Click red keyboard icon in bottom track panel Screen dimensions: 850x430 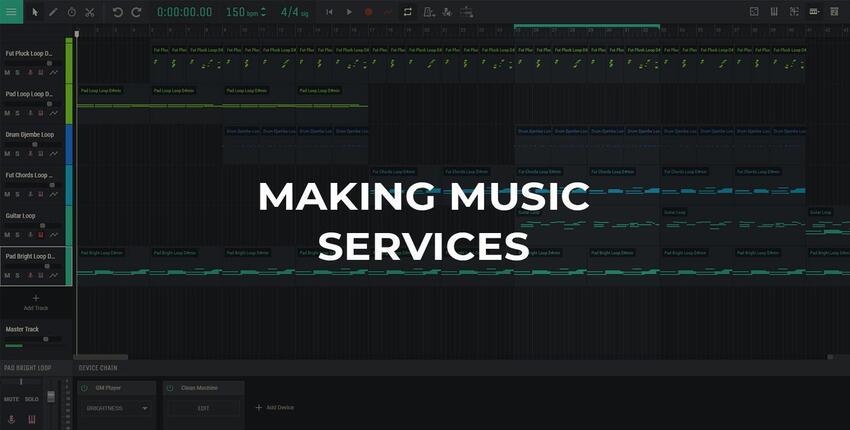click(x=31, y=420)
